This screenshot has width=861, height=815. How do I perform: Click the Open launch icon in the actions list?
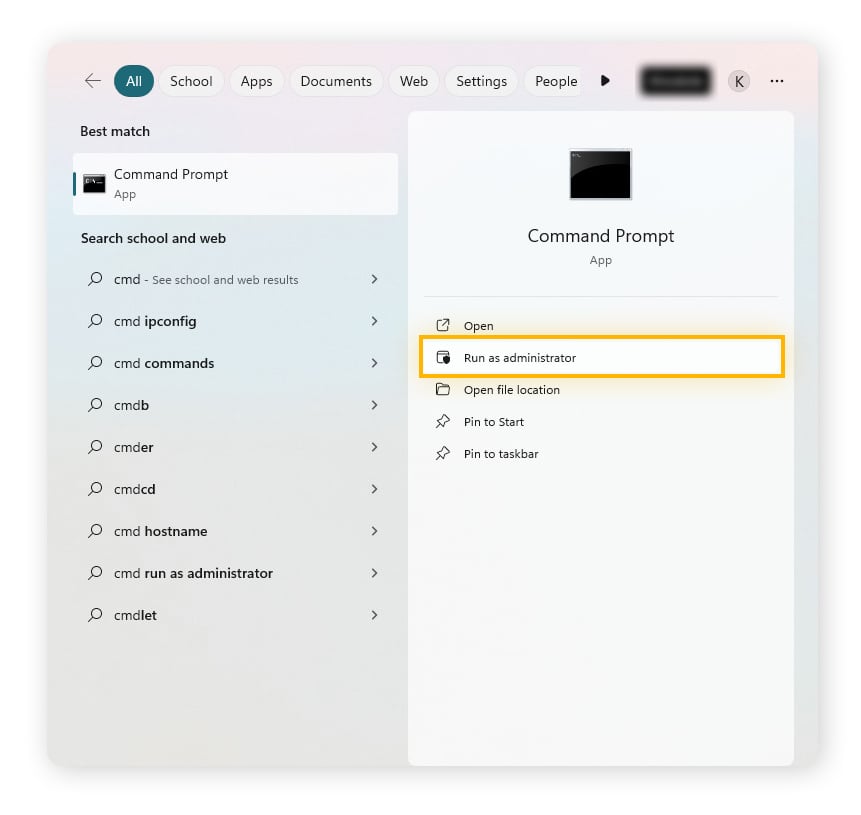(443, 325)
